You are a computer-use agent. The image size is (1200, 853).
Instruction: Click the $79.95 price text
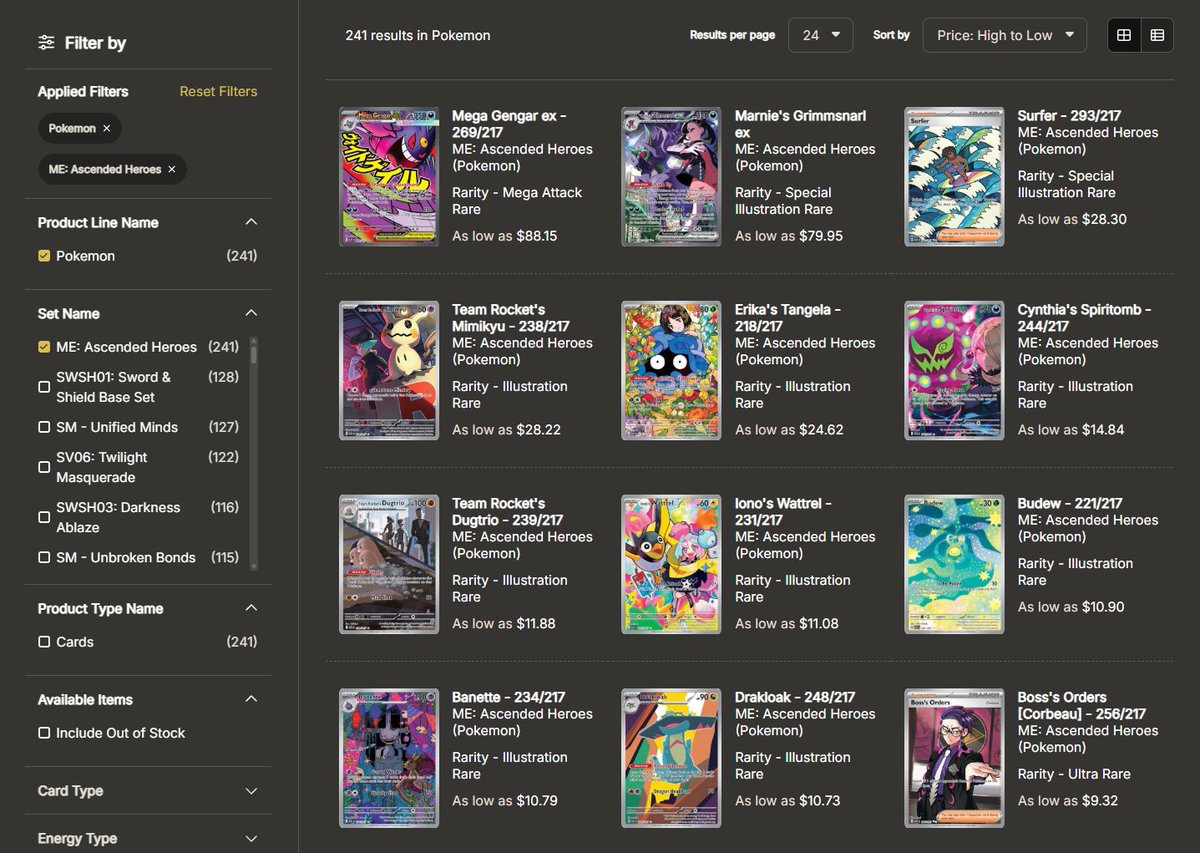point(821,236)
